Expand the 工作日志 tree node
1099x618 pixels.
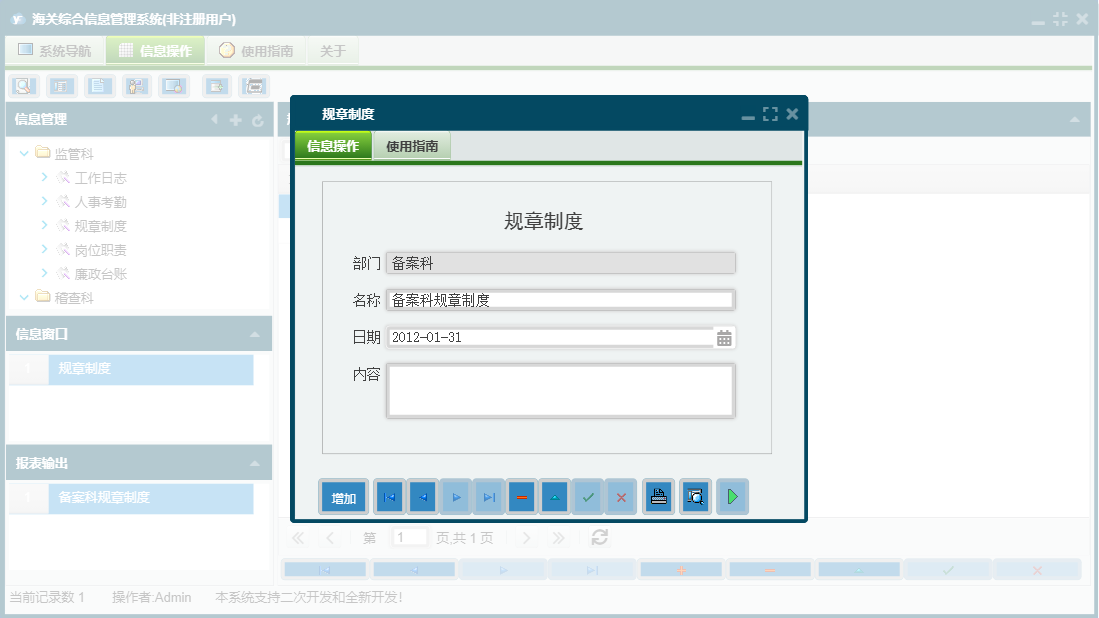point(43,177)
